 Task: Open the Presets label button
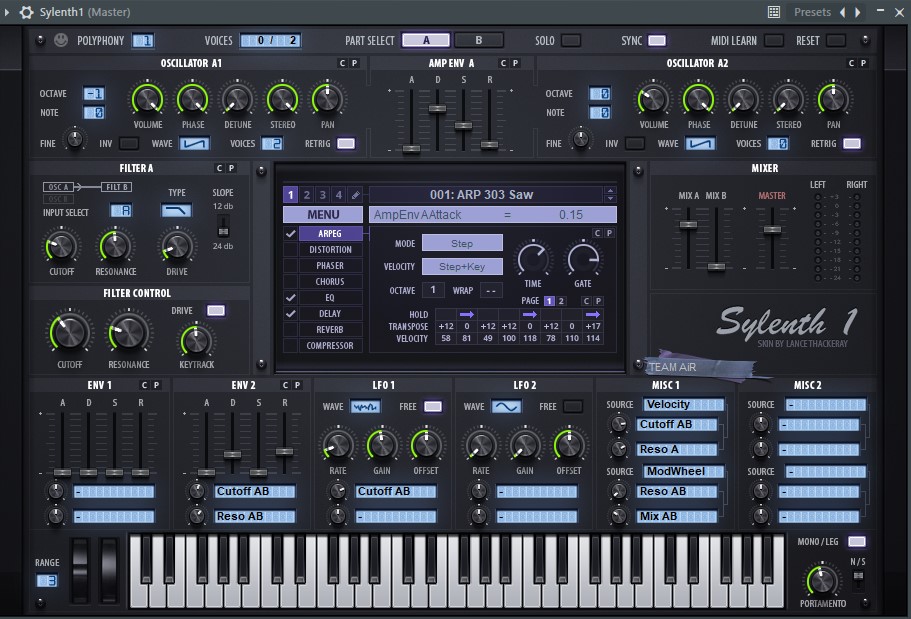(x=812, y=12)
